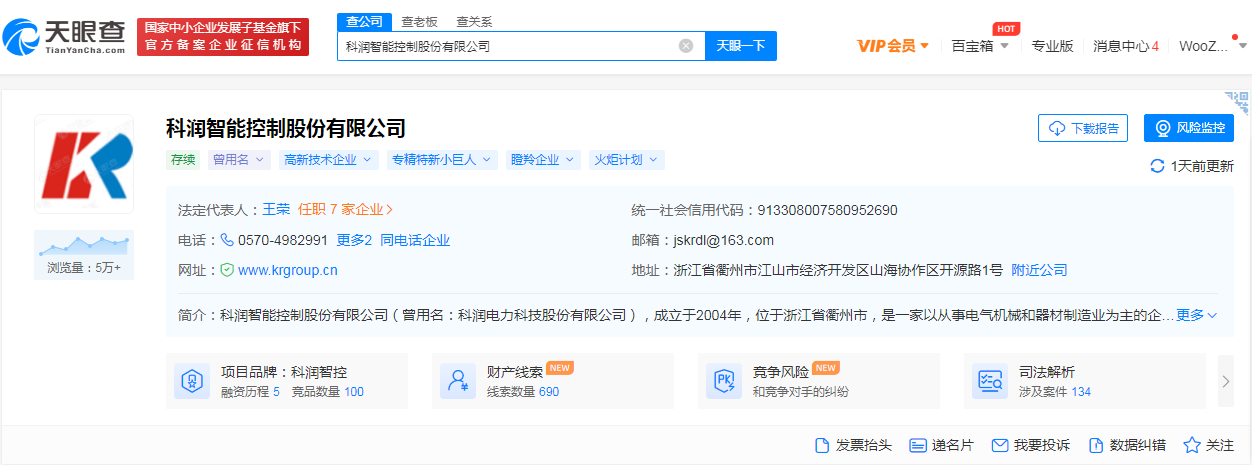
Task: Open 竞品数量 100 link
Action: point(327,392)
